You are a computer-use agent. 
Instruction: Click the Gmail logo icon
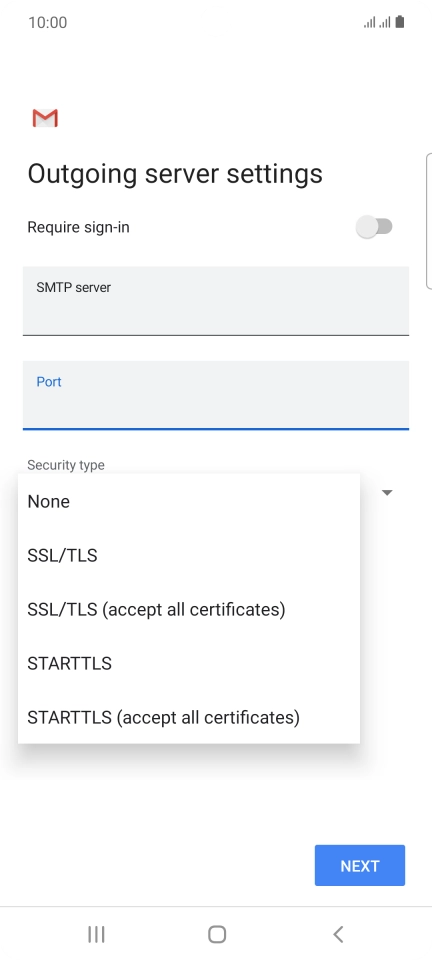click(x=45, y=118)
